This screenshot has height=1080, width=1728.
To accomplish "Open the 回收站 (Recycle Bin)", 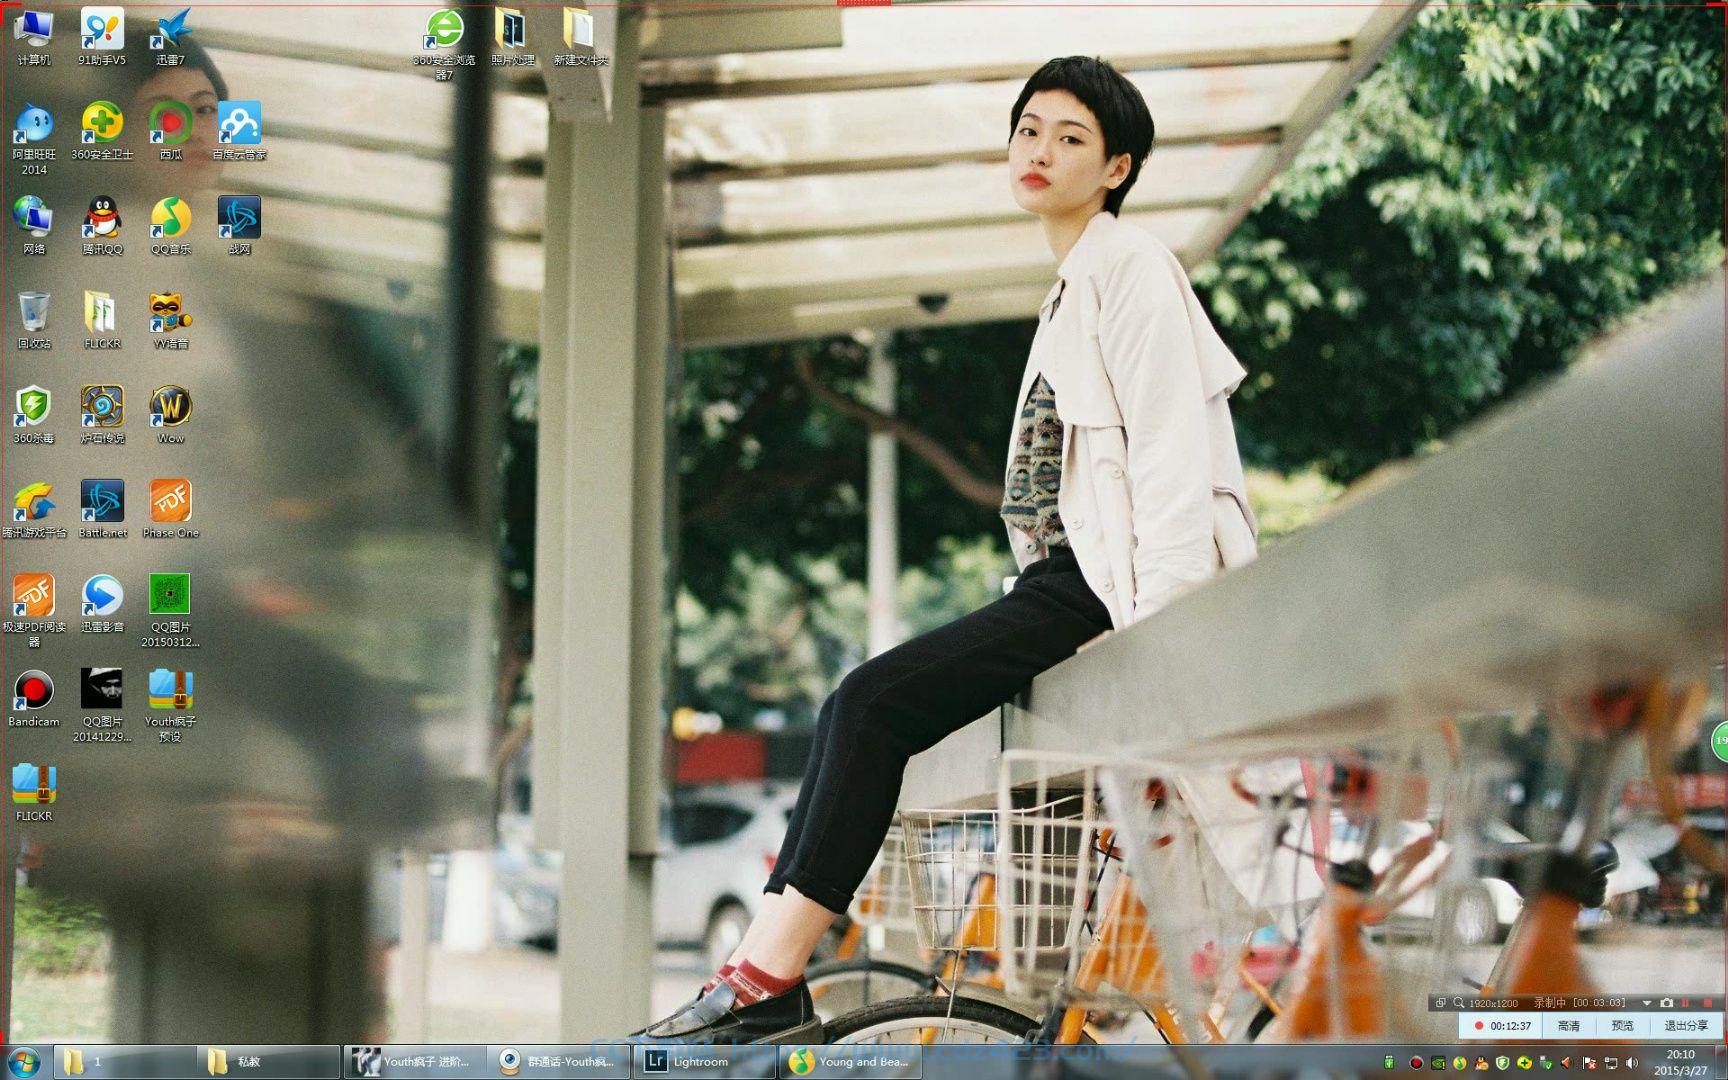I will [33, 320].
